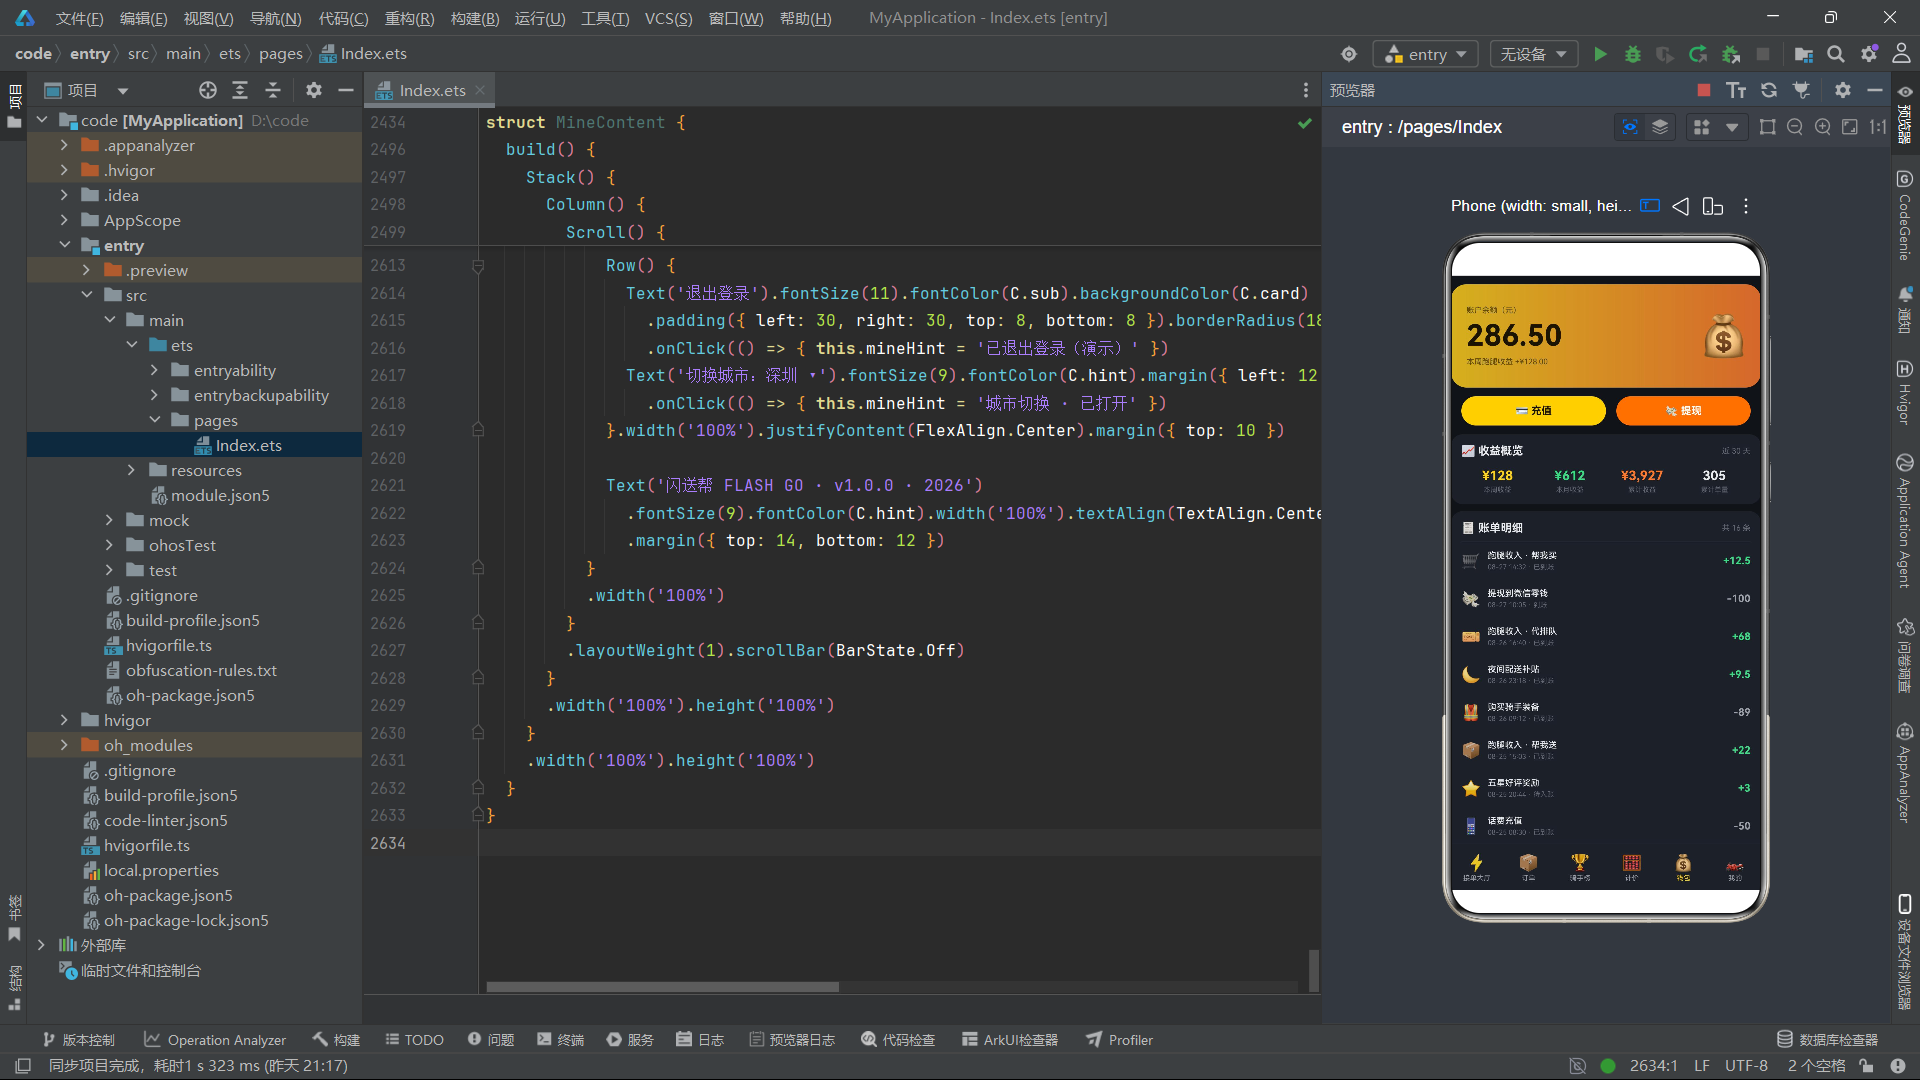
Task: Hide the previewer panel with minimize dash
Action: (1875, 90)
